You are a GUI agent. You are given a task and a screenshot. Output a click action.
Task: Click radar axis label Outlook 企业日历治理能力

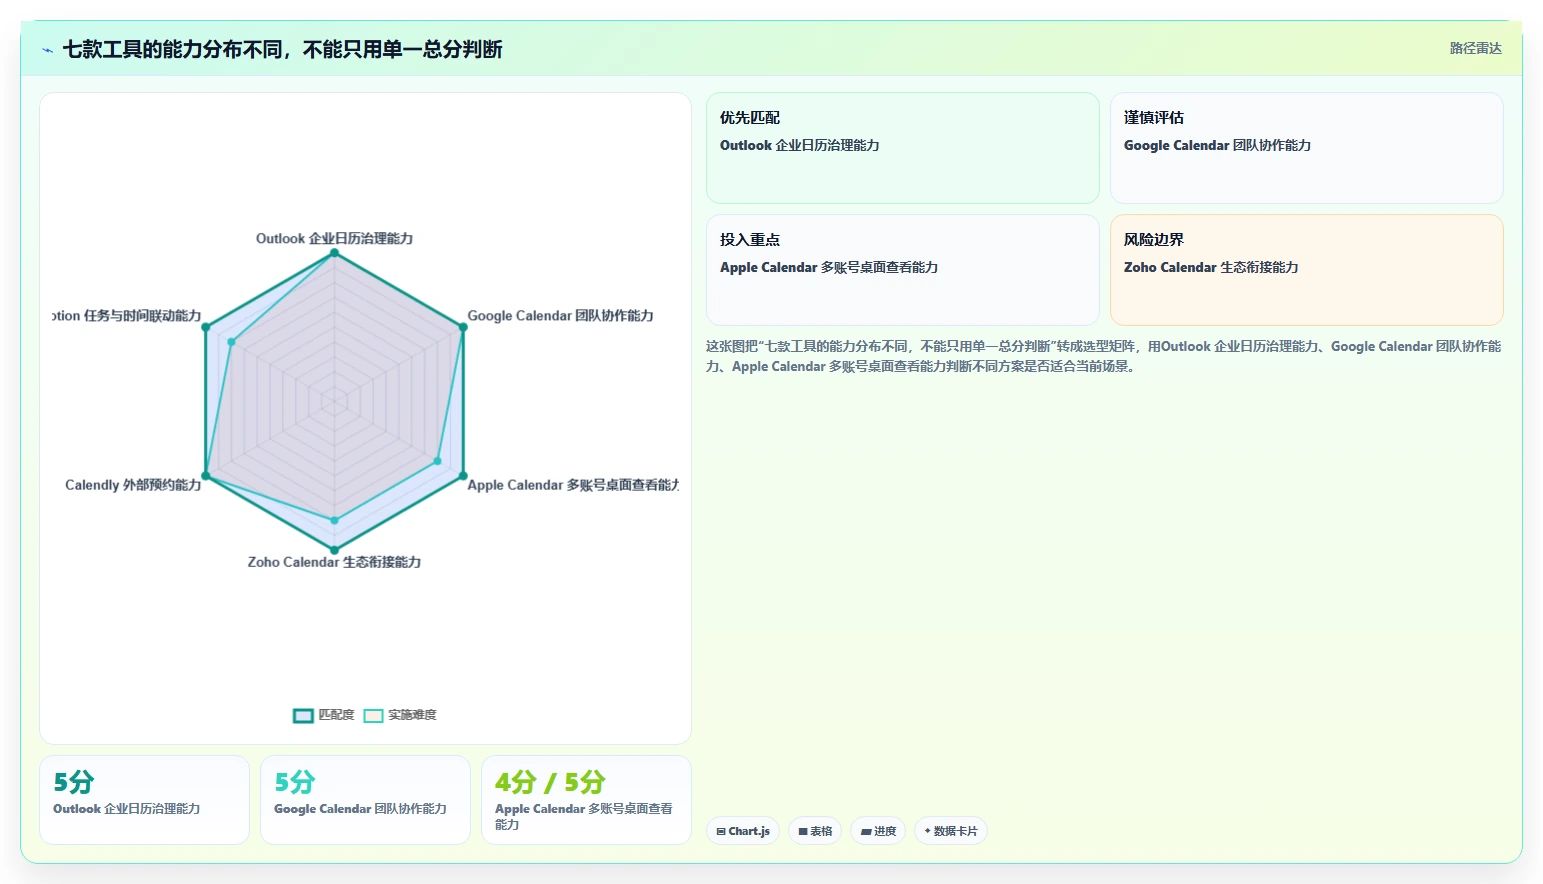pos(334,238)
